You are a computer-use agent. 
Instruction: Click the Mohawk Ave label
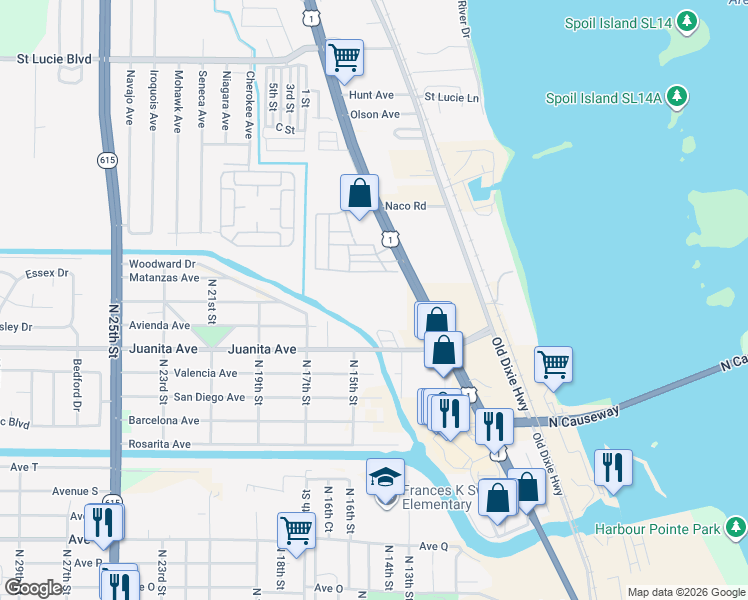click(178, 102)
